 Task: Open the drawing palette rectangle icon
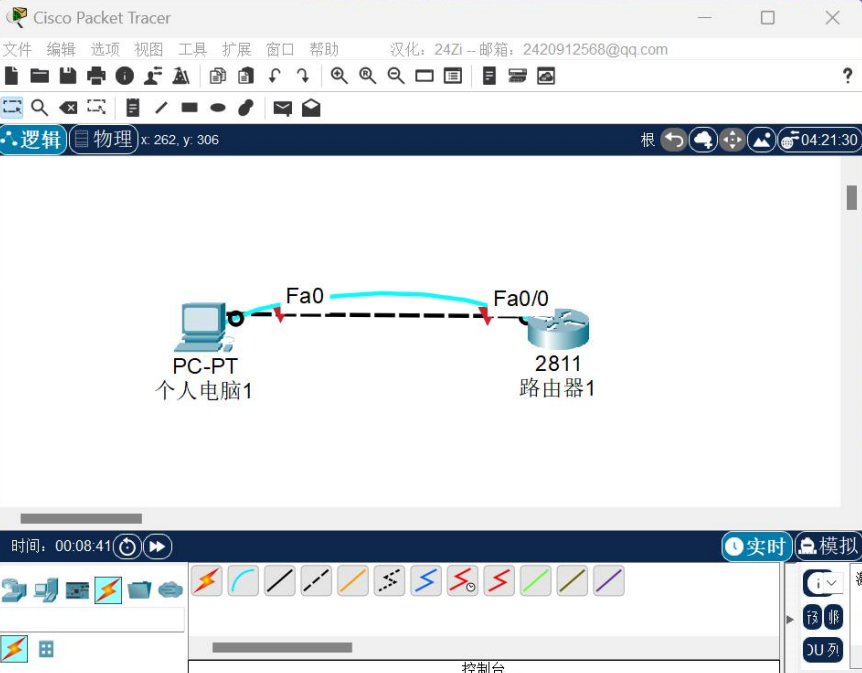424,76
